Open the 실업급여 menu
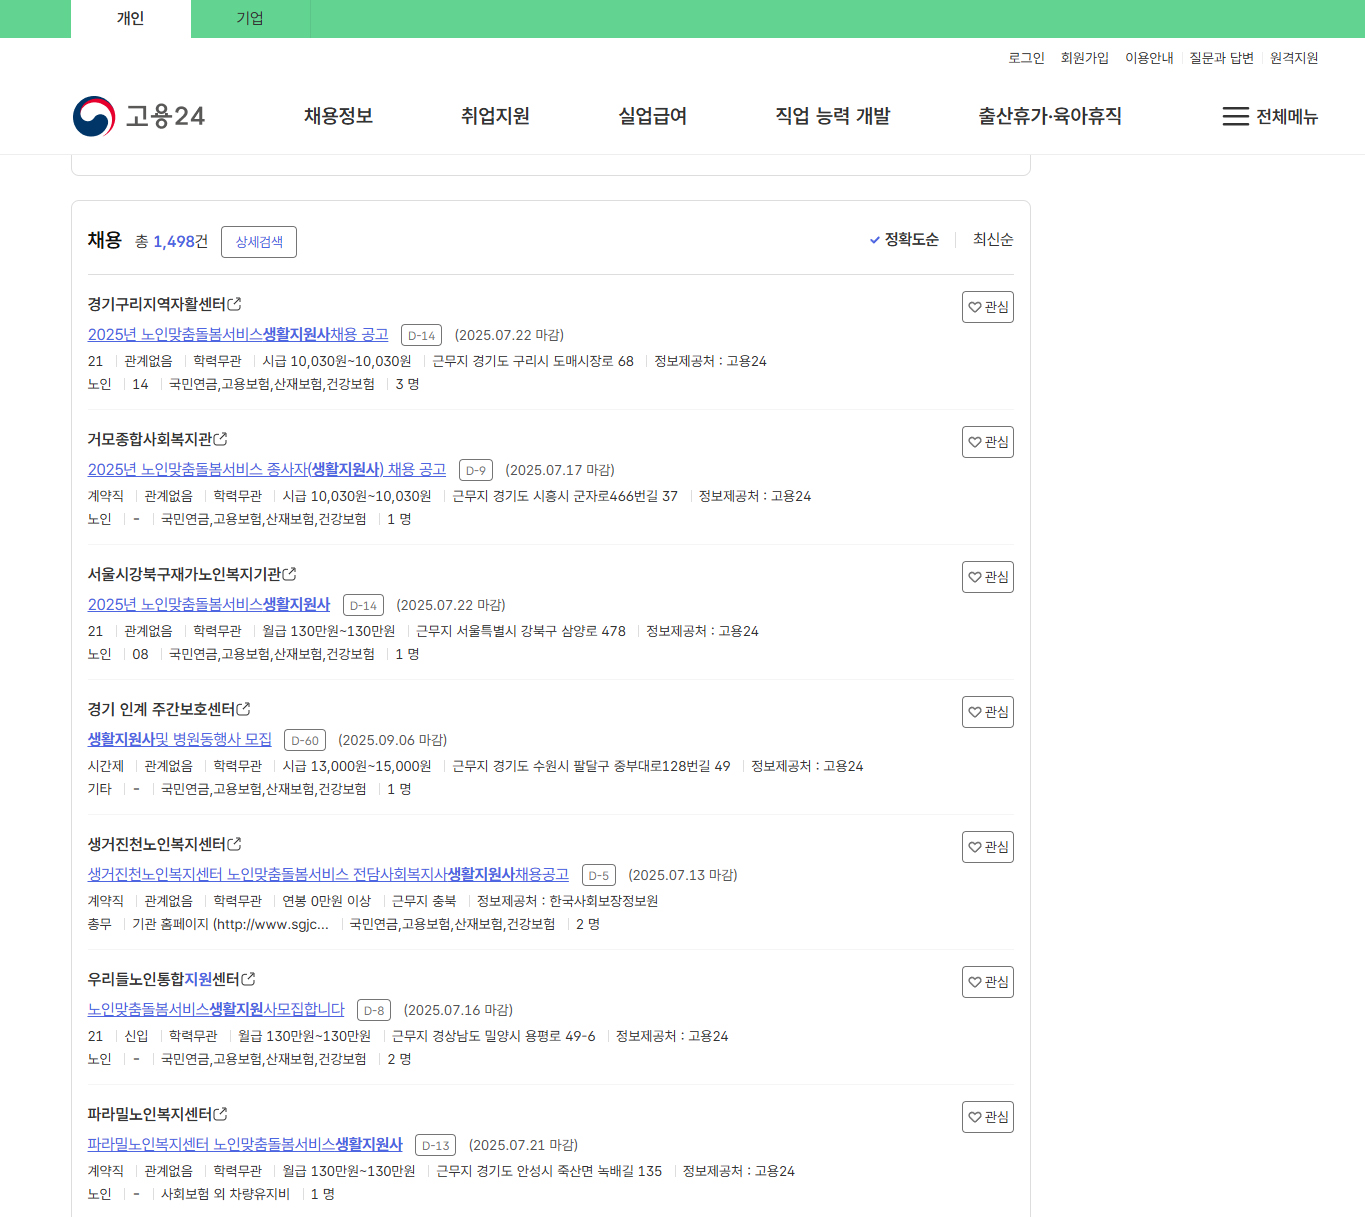The height and width of the screenshot is (1217, 1365). point(652,115)
